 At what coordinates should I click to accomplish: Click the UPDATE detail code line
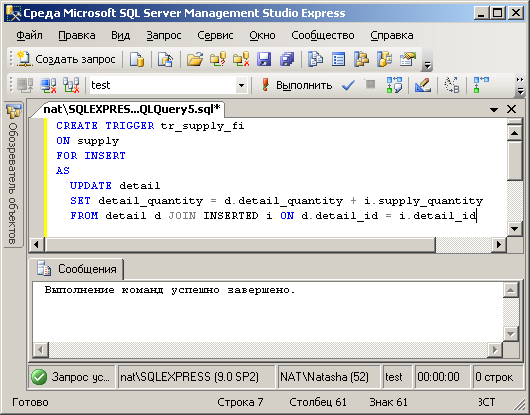tap(115, 186)
